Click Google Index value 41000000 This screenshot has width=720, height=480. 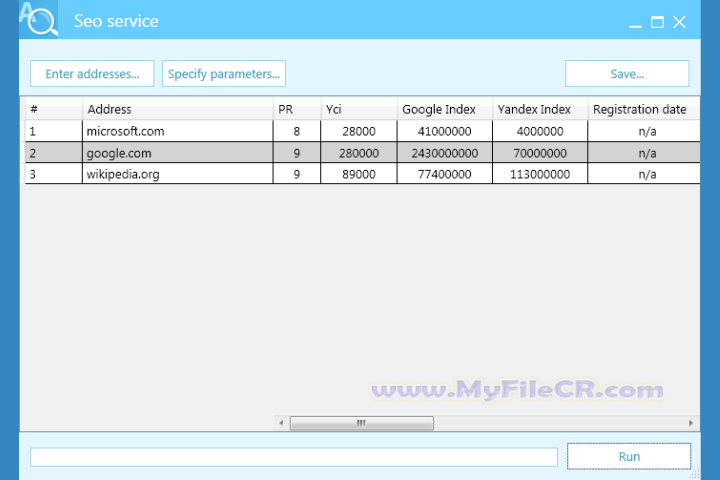[x=444, y=131]
